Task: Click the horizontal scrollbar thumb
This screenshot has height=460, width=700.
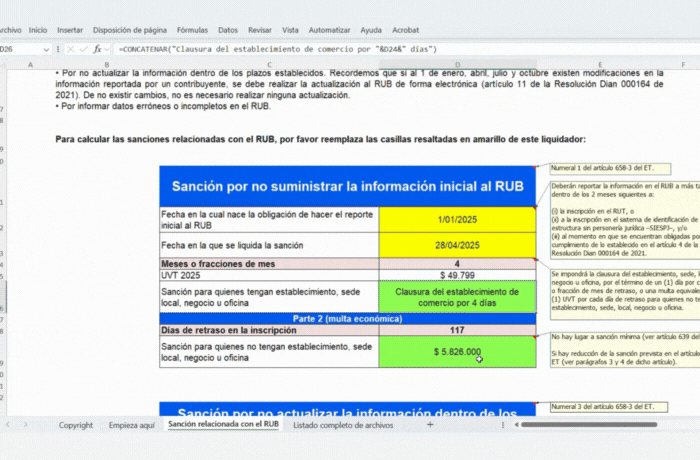Action: [x=589, y=425]
